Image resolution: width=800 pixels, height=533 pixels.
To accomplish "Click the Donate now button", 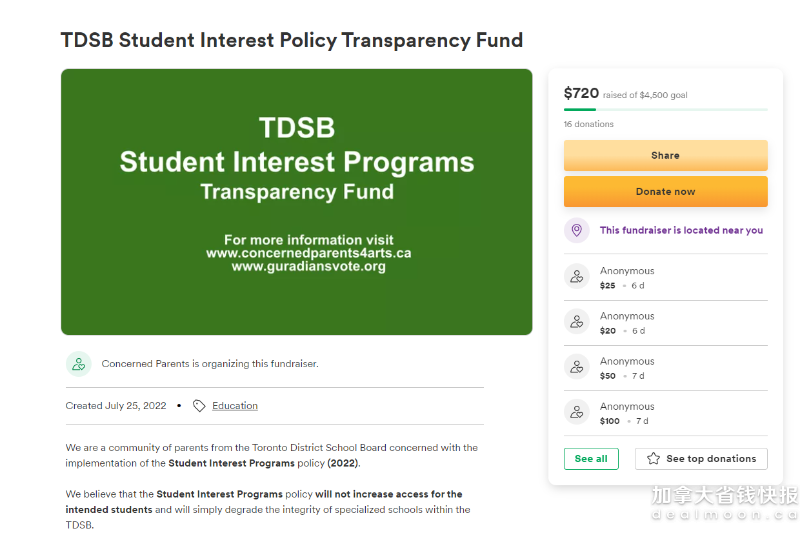I will pyautogui.click(x=665, y=192).
